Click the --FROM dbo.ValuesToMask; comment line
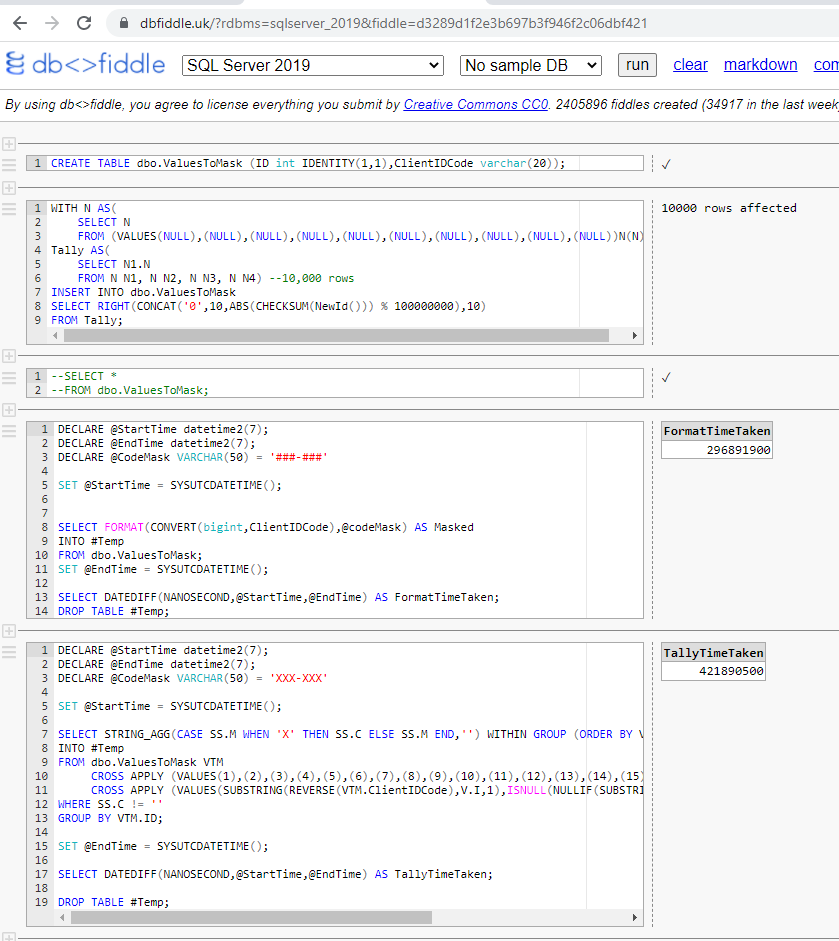Image resolution: width=839 pixels, height=941 pixels. (130, 390)
